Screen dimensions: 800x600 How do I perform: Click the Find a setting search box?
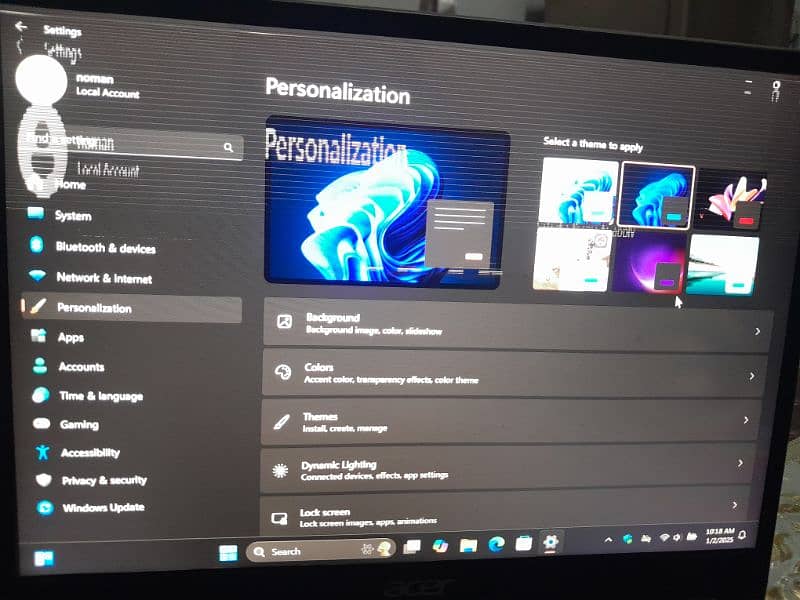[130, 146]
